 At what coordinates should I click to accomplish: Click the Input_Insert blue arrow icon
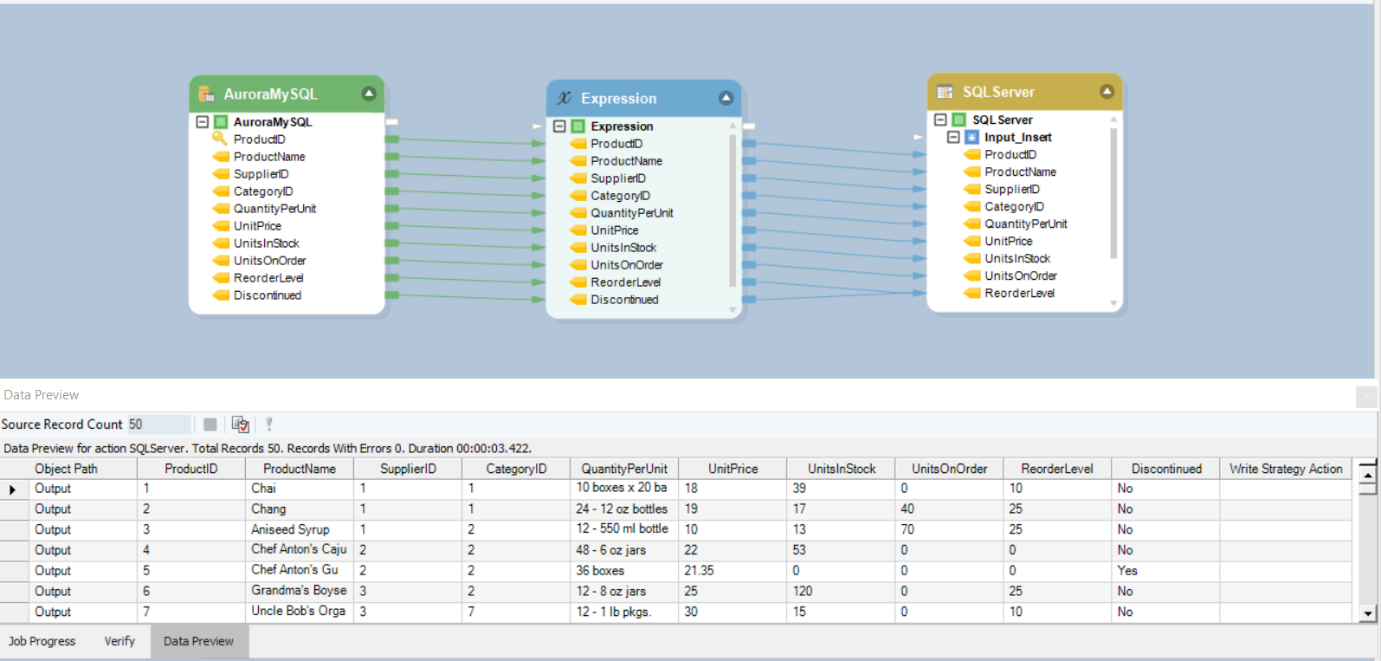pos(971,137)
